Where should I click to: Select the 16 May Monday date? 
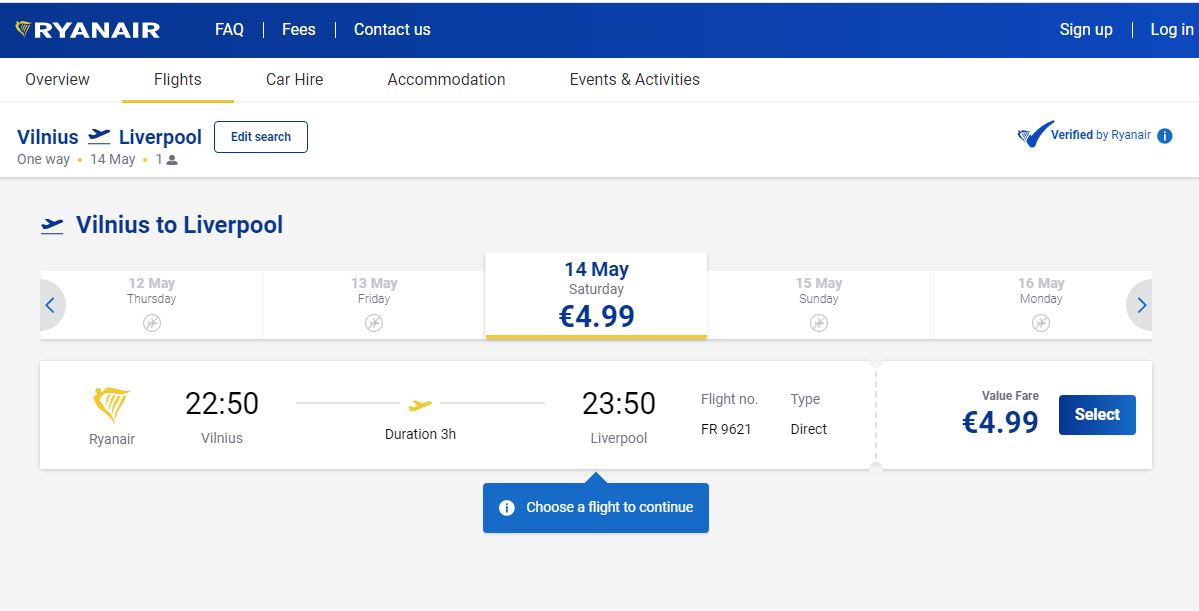point(1041,304)
